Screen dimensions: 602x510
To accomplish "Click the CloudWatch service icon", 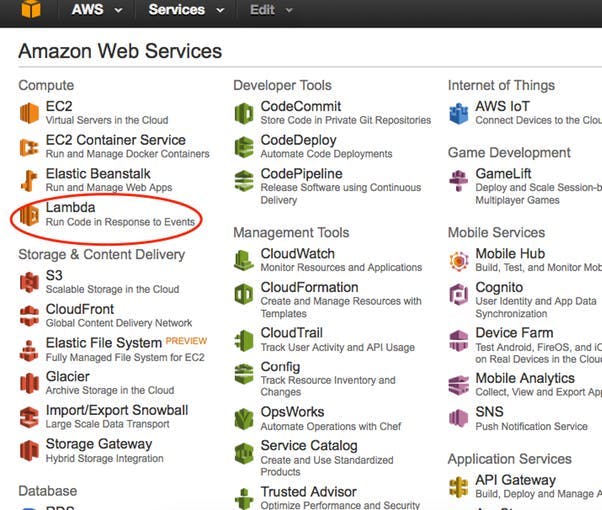I will point(244,260).
